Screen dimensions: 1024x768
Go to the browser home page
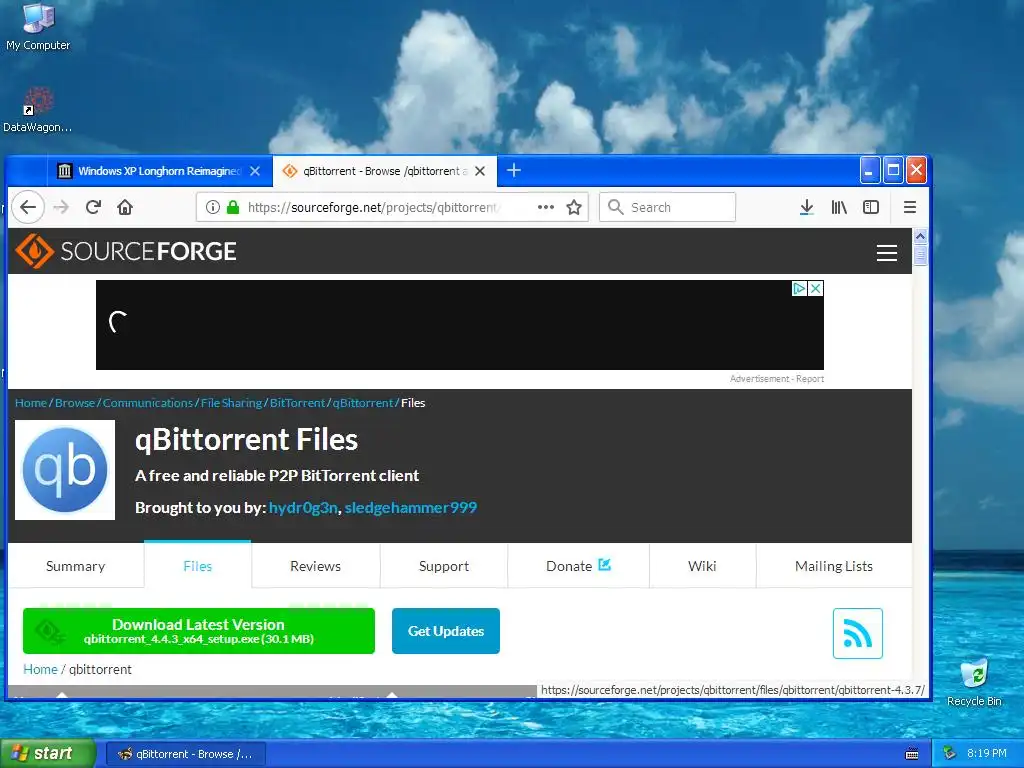tap(125, 207)
